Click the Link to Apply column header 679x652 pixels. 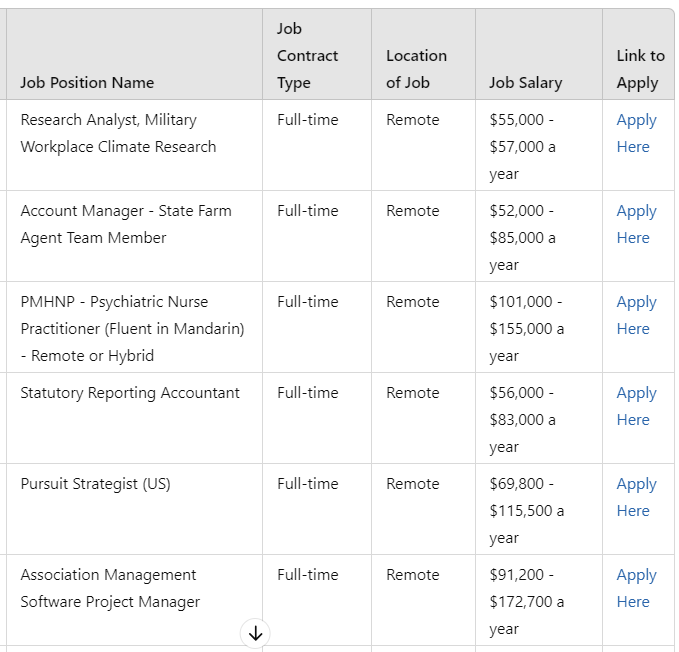pos(640,69)
